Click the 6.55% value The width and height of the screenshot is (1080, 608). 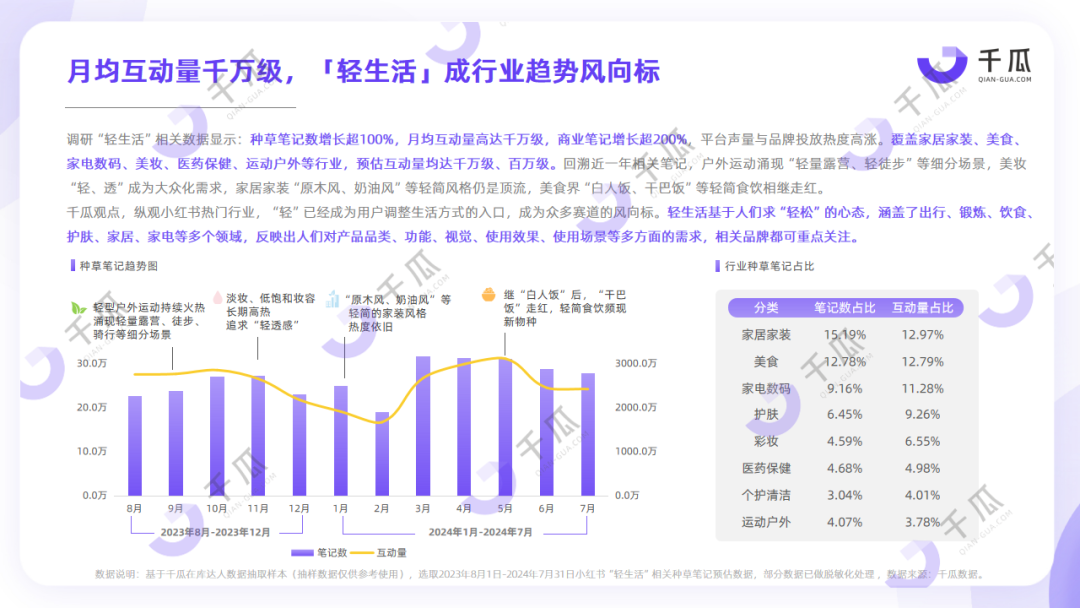[x=922, y=441]
